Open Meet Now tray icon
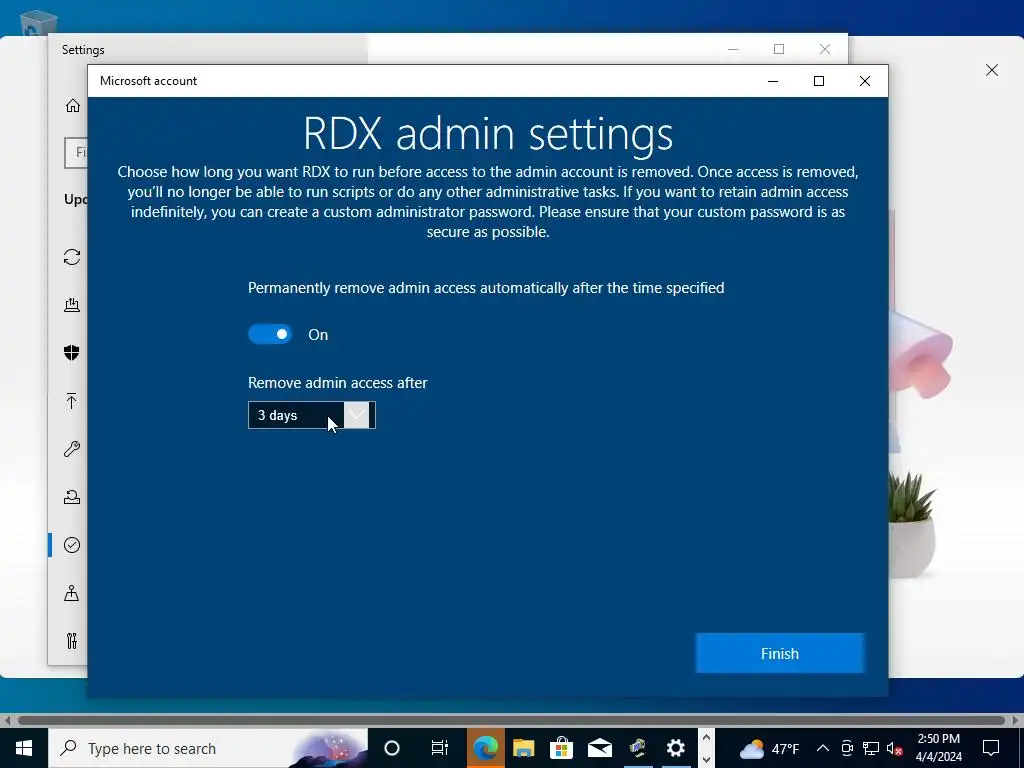This screenshot has width=1024, height=768. [847, 748]
